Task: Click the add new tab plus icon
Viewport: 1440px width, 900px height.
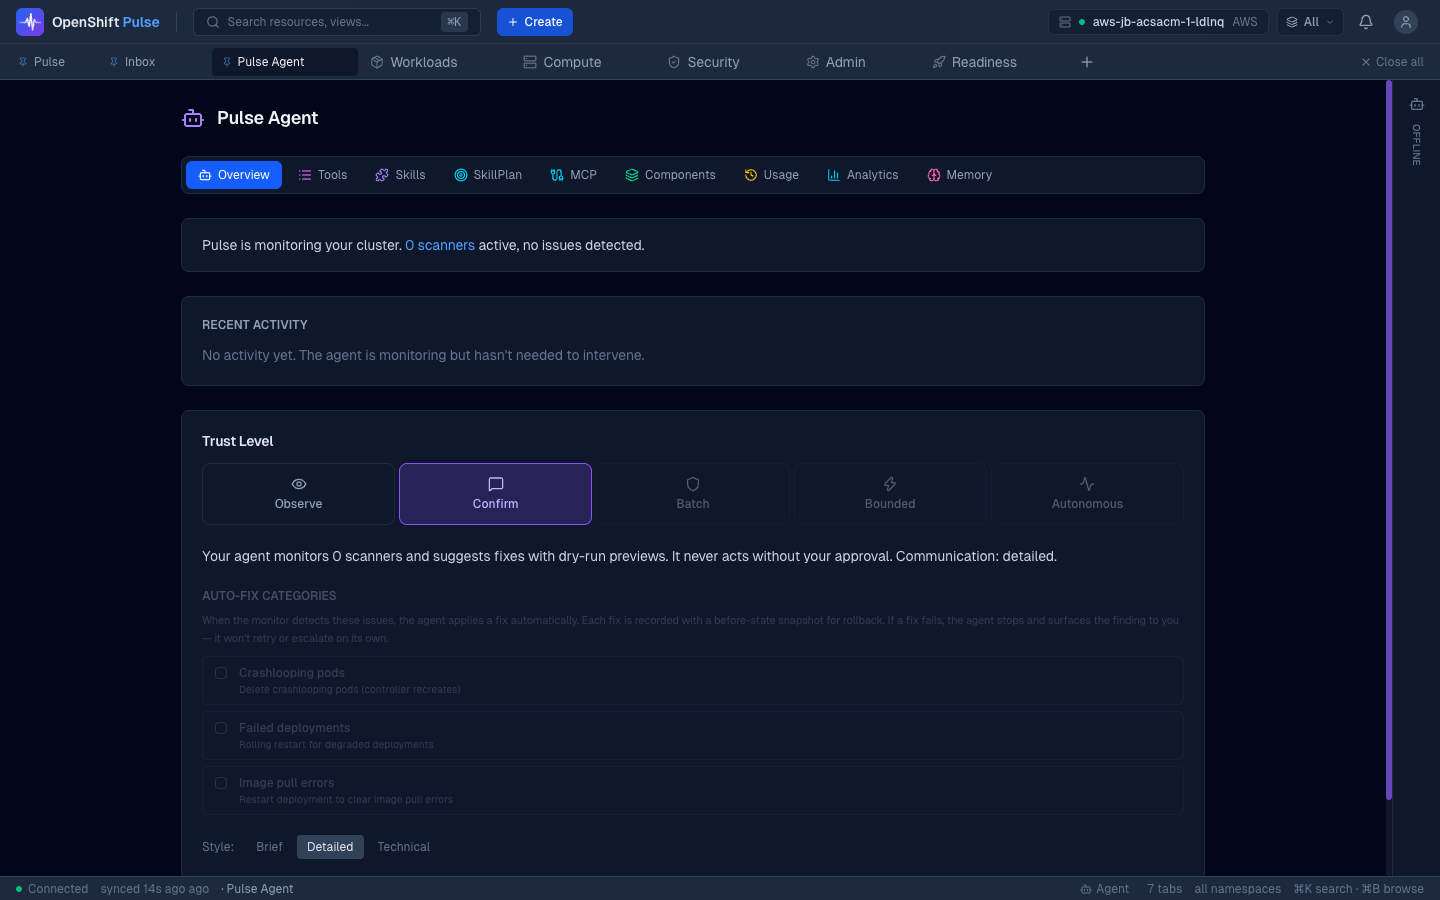Action: click(x=1087, y=62)
